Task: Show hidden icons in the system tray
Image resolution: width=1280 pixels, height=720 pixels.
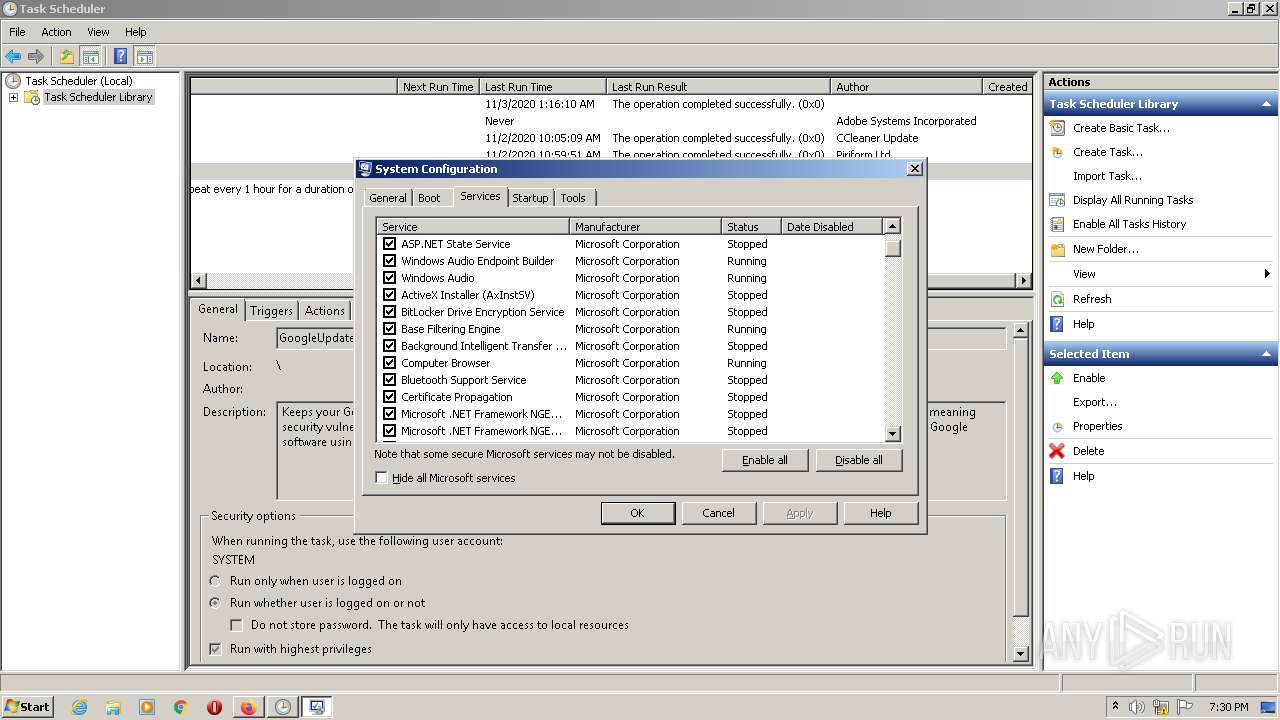Action: [1116, 706]
